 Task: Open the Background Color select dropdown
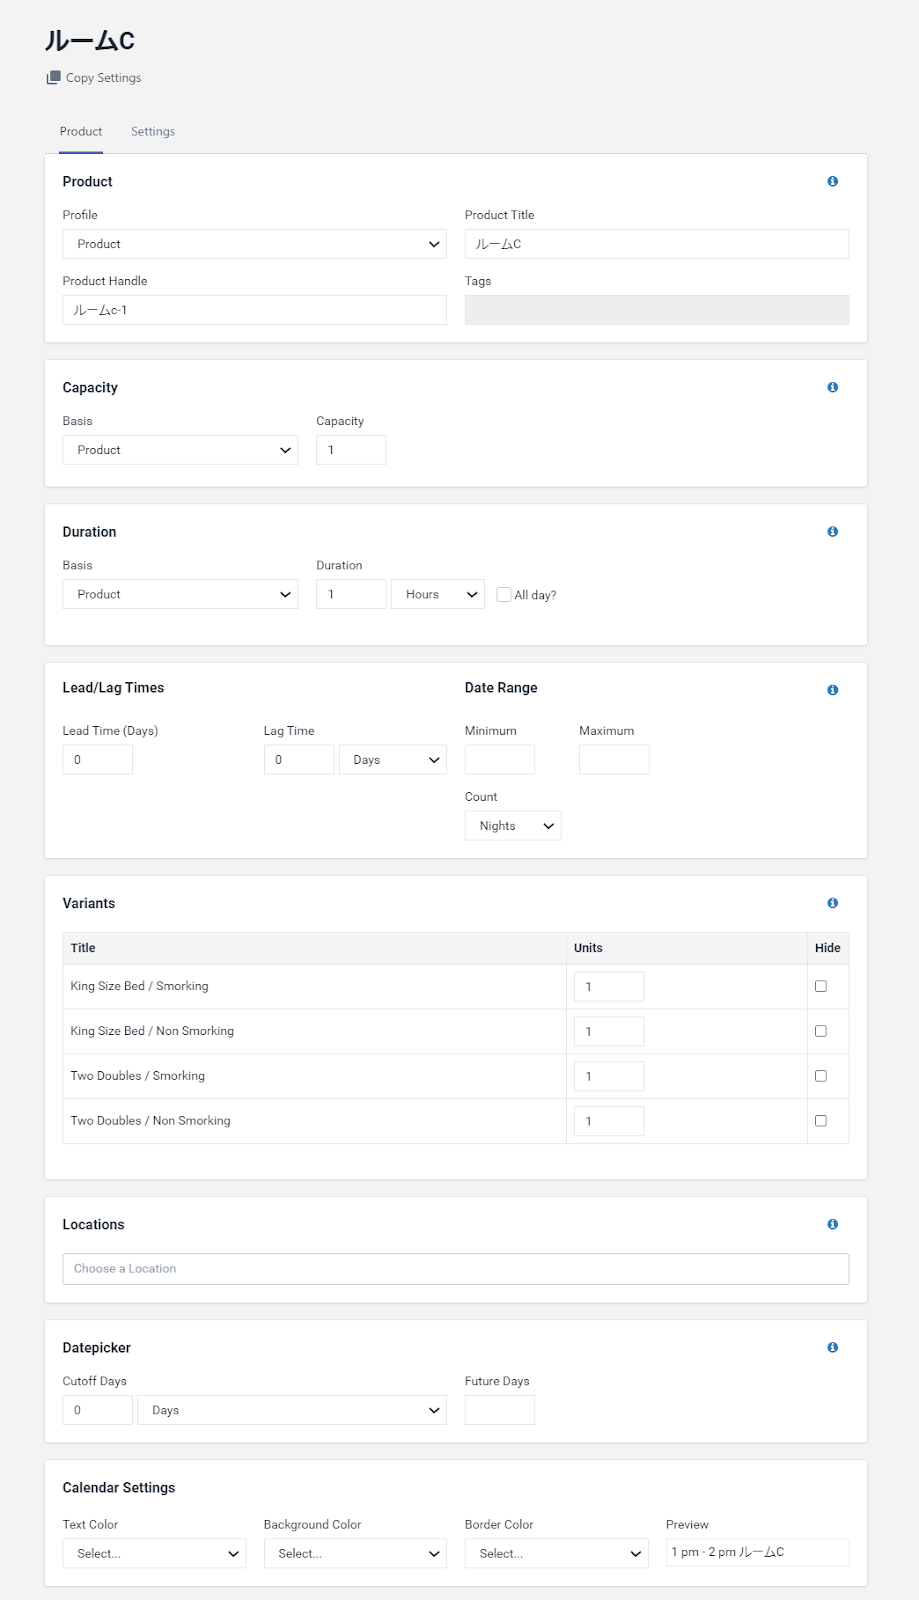tap(355, 1553)
